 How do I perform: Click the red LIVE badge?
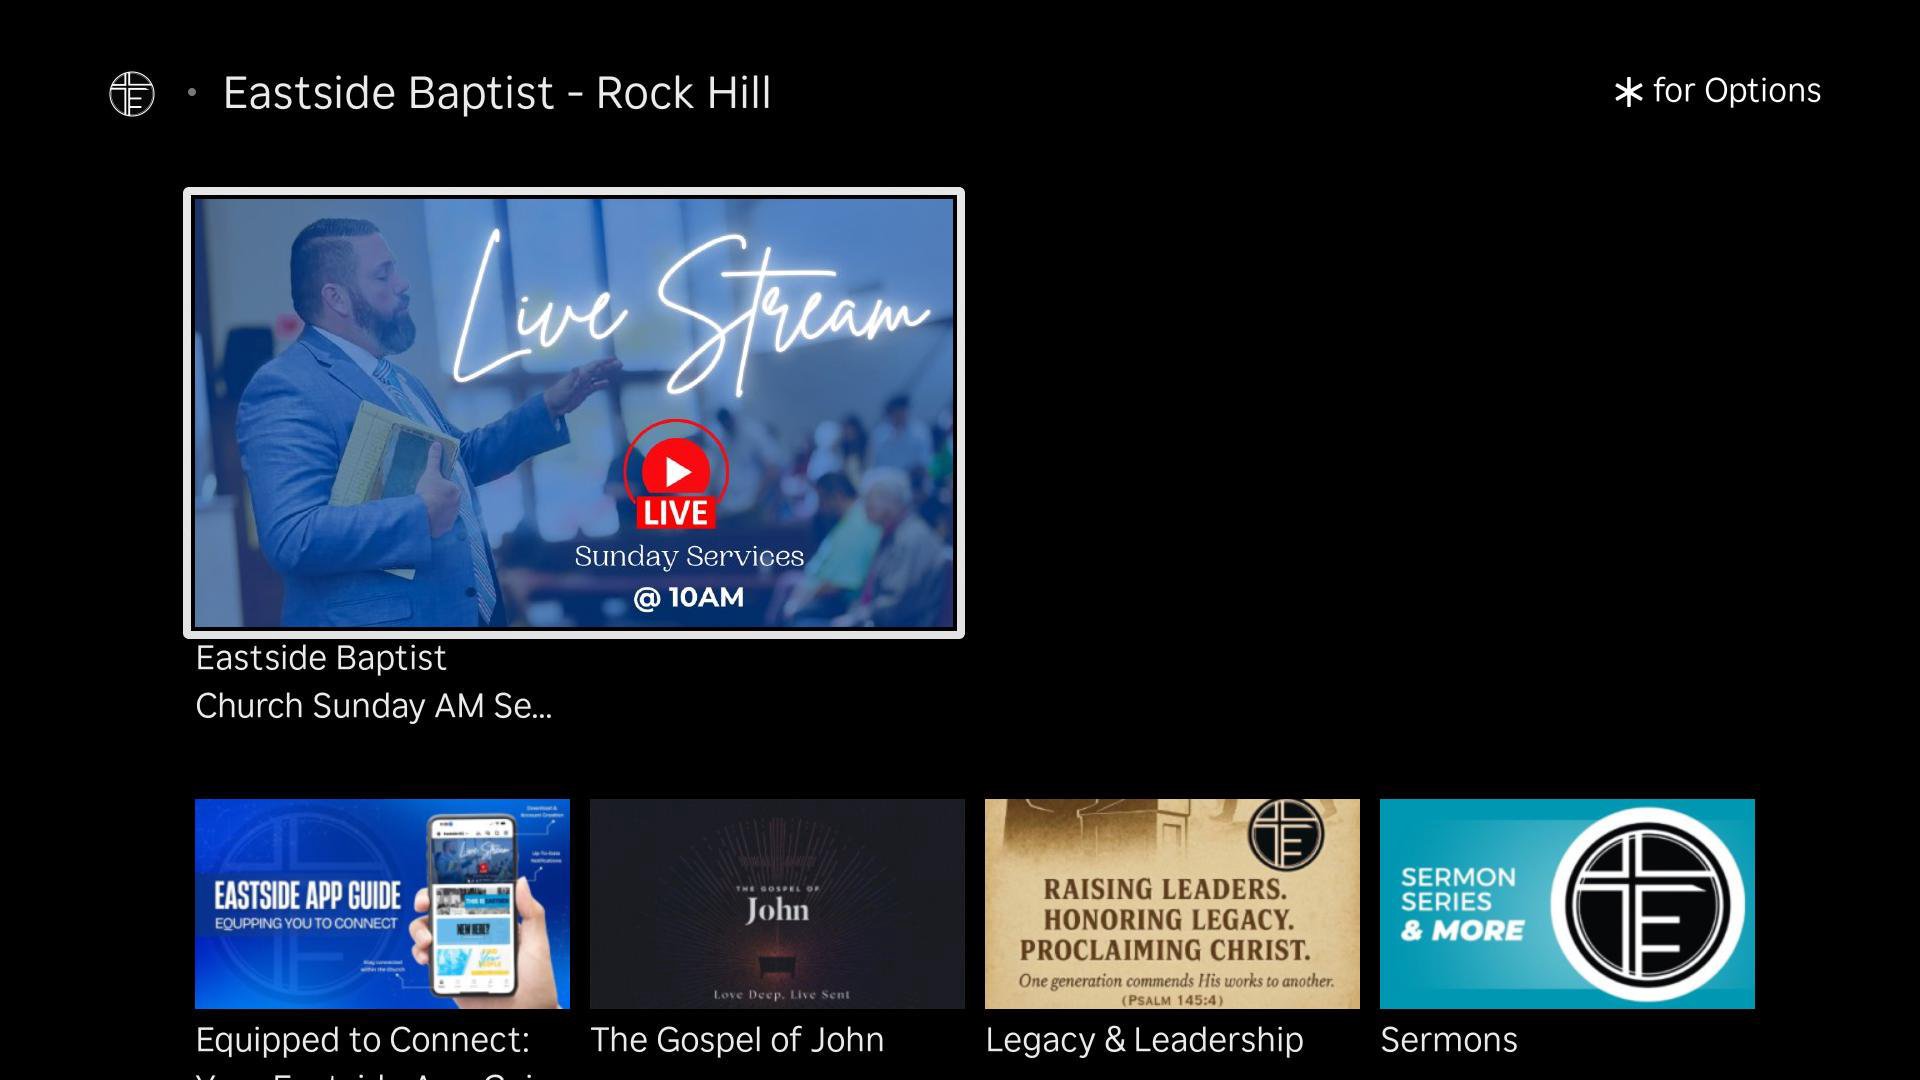tap(676, 512)
